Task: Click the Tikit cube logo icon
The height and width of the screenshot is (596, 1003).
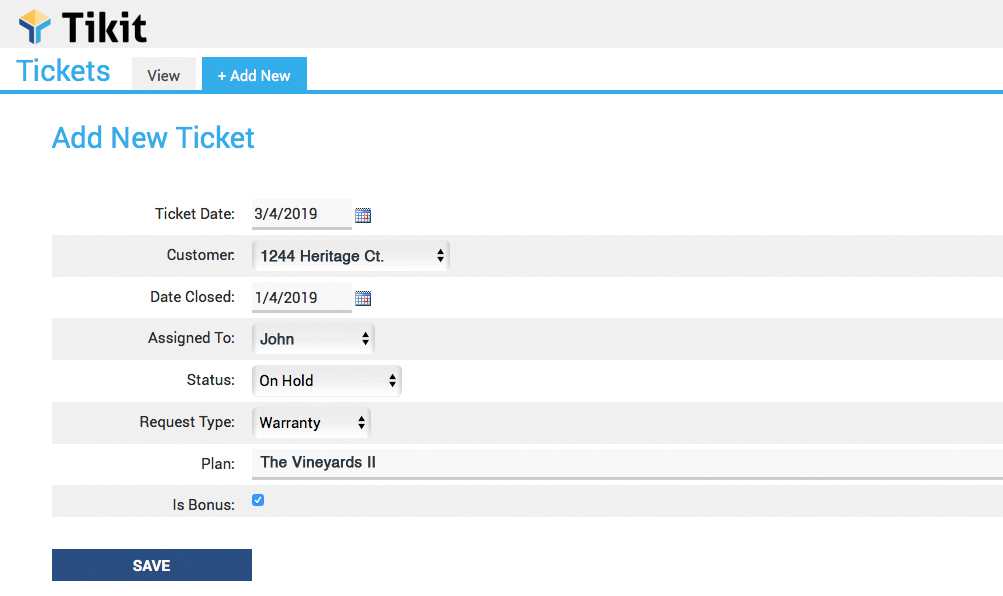Action: click(35, 25)
